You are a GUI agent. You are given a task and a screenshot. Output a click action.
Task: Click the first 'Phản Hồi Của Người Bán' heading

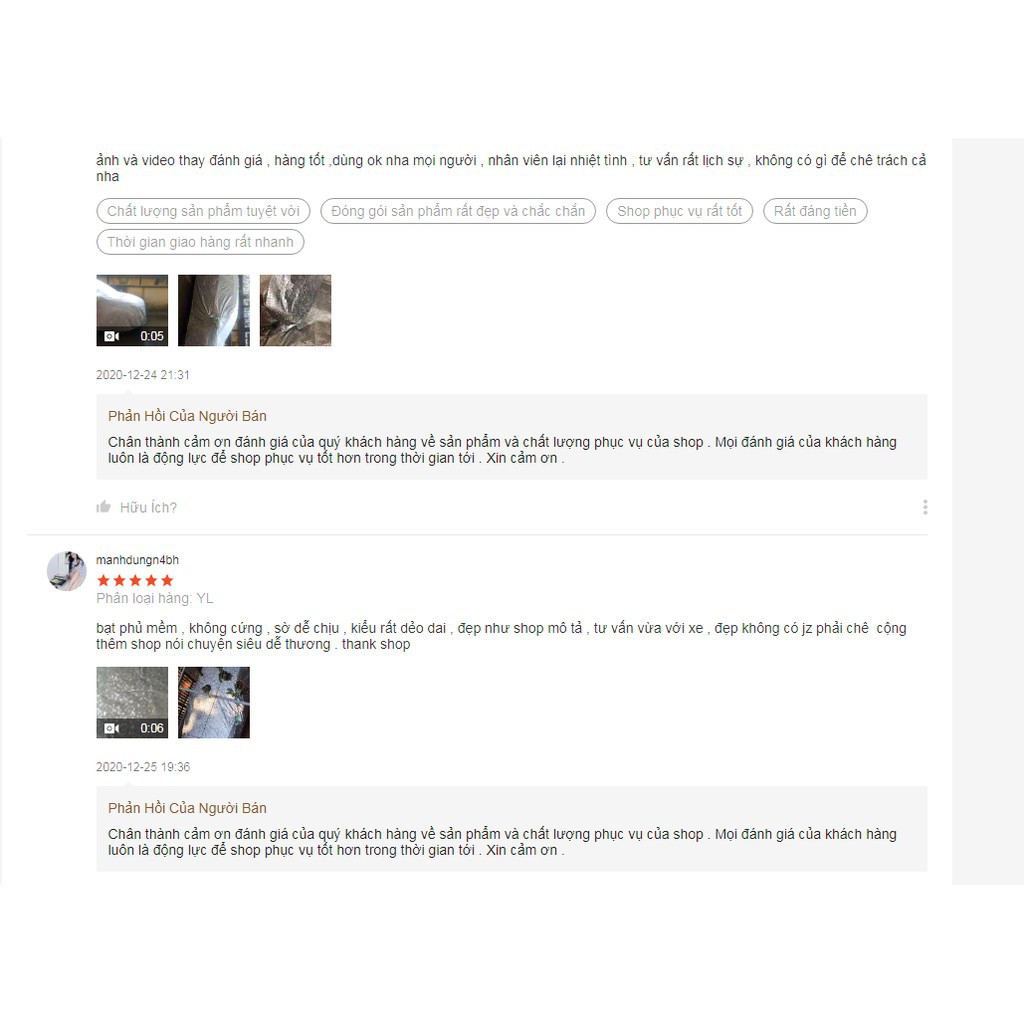(x=187, y=416)
